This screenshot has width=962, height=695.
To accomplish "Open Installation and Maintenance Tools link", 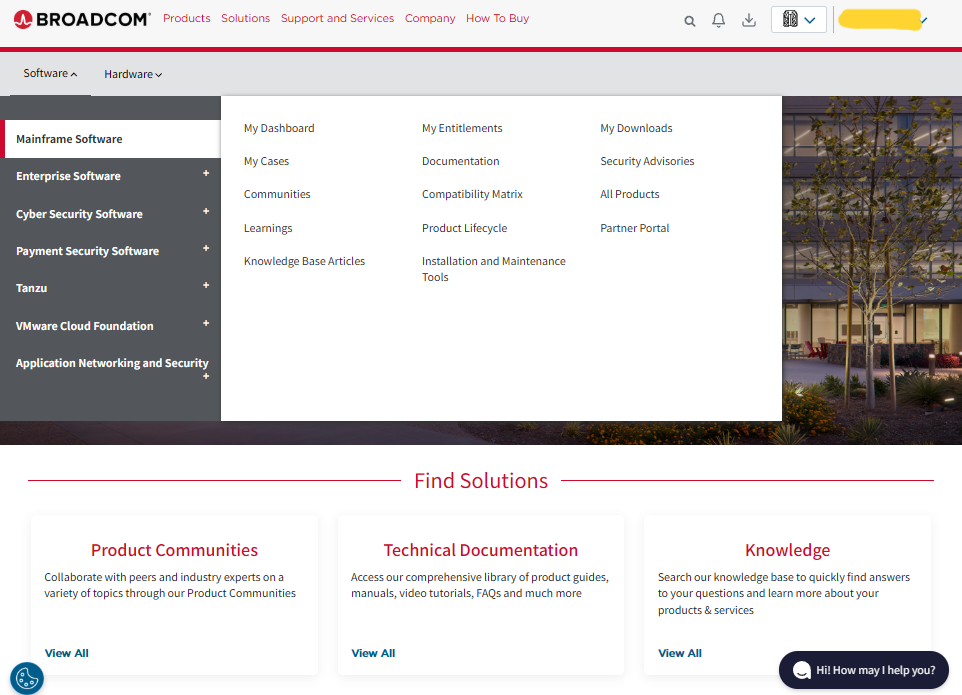I will tap(494, 269).
